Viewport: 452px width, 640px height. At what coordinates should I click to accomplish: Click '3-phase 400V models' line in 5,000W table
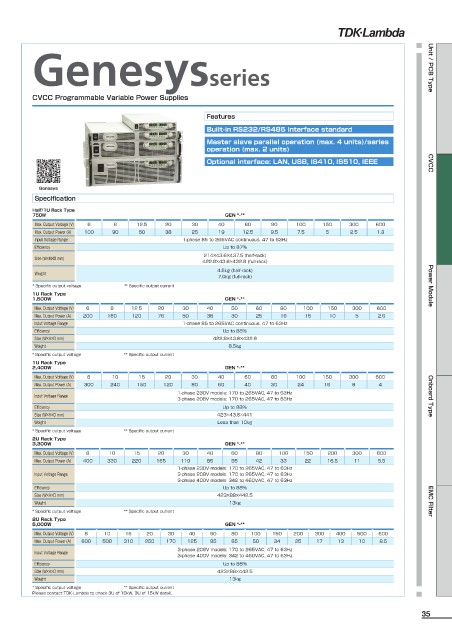point(235,556)
